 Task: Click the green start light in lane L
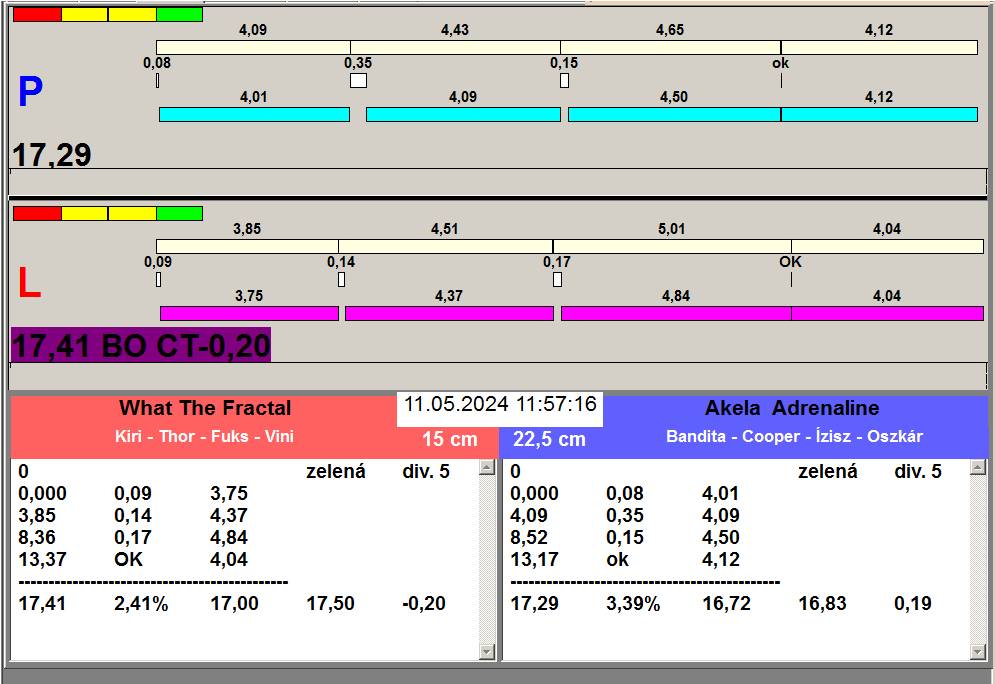(180, 213)
